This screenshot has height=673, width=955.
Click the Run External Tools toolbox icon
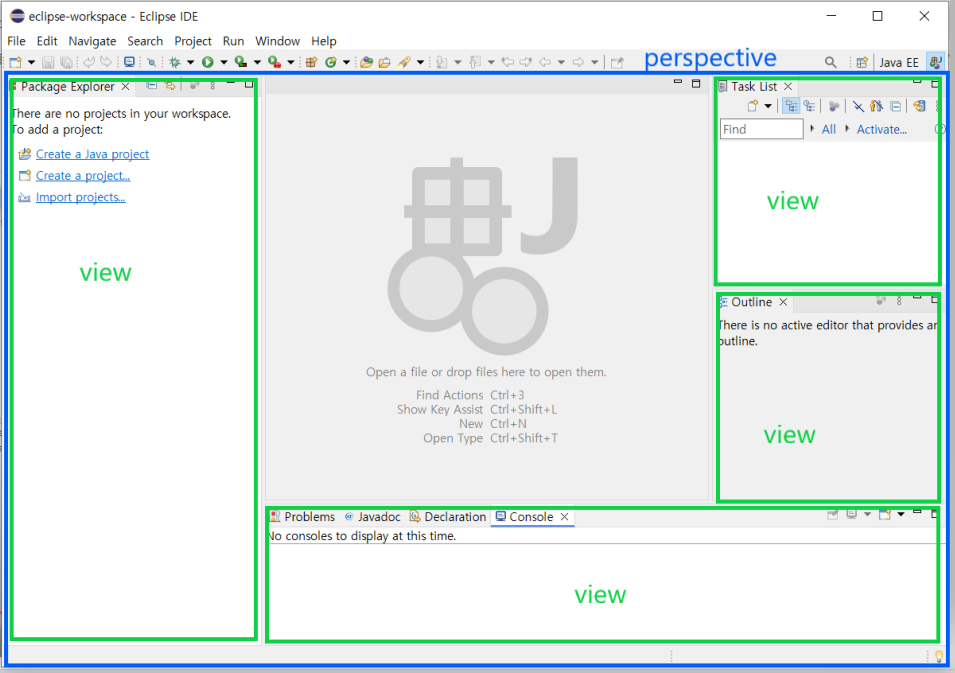275,62
